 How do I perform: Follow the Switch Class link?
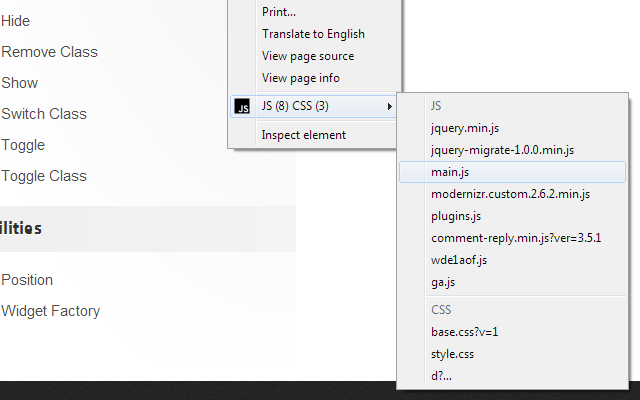click(x=44, y=114)
